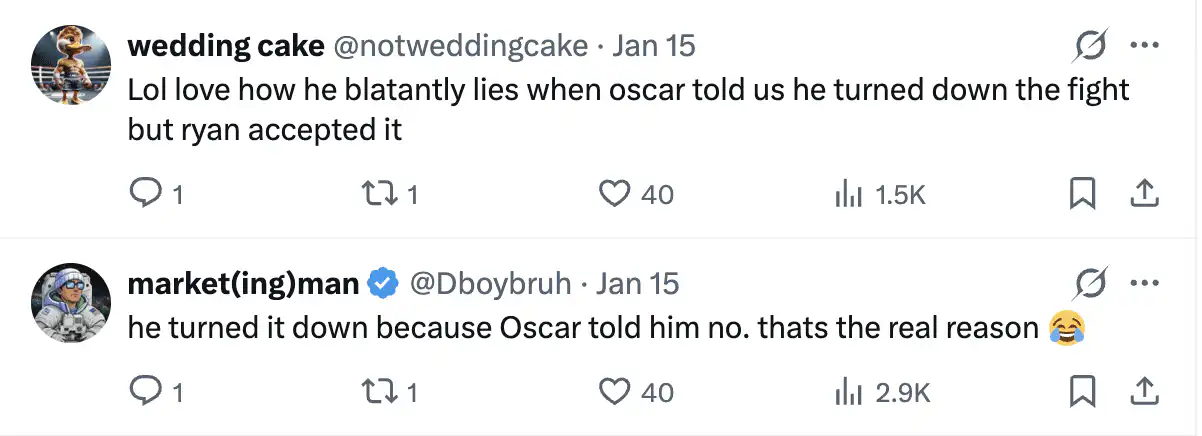Open wedding cake's profile picture
1202x436 pixels.
point(72,64)
